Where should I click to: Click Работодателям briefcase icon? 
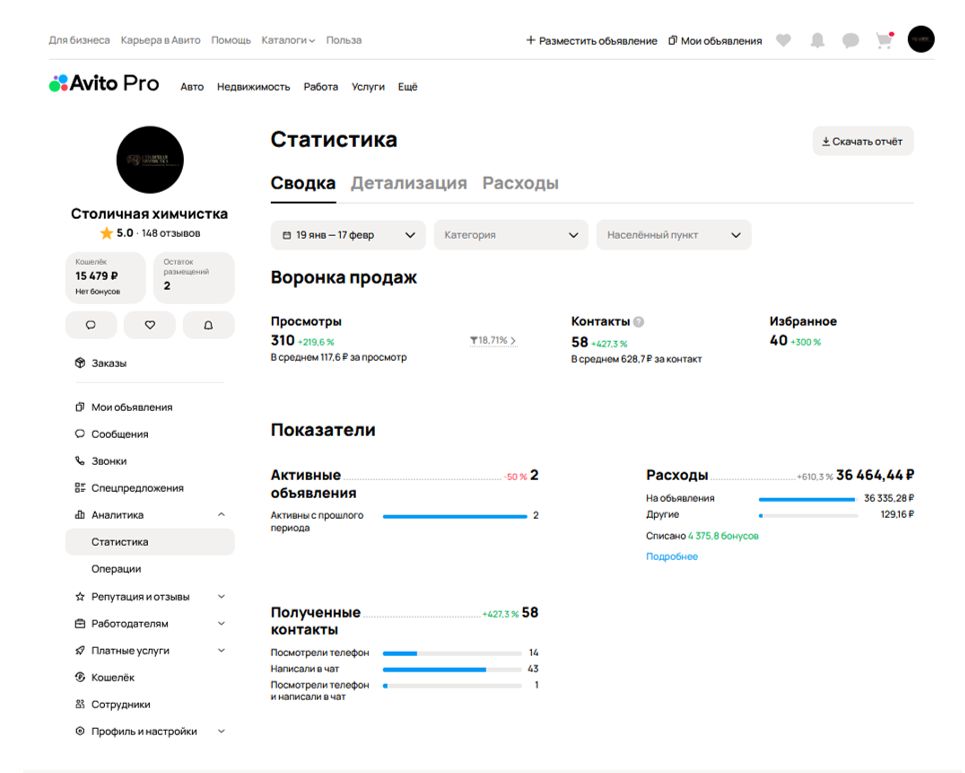[80, 623]
